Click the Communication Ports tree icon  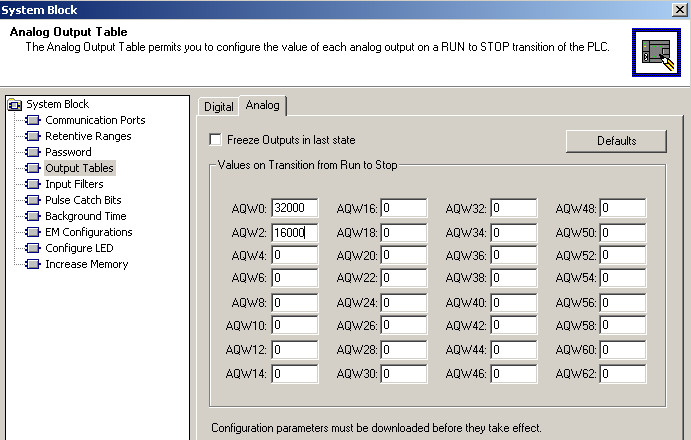tap(32, 120)
